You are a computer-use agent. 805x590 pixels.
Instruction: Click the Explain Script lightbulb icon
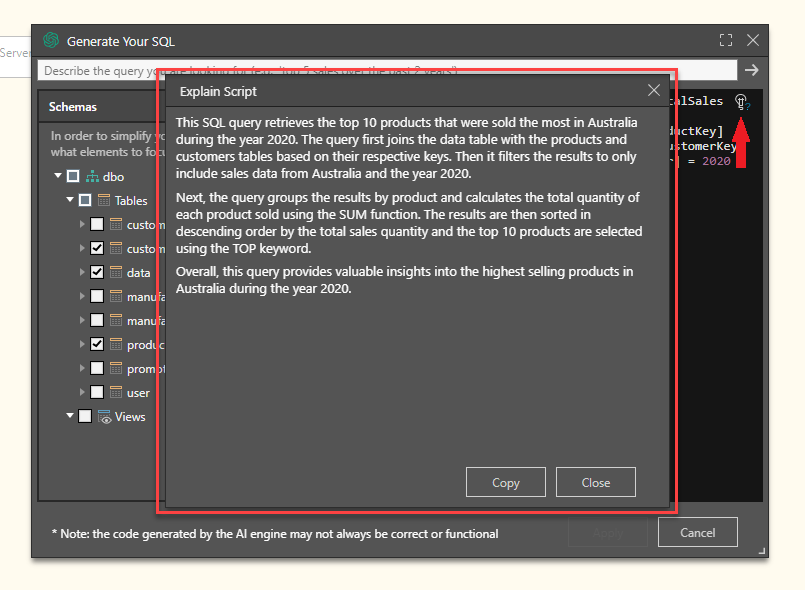[x=740, y=102]
